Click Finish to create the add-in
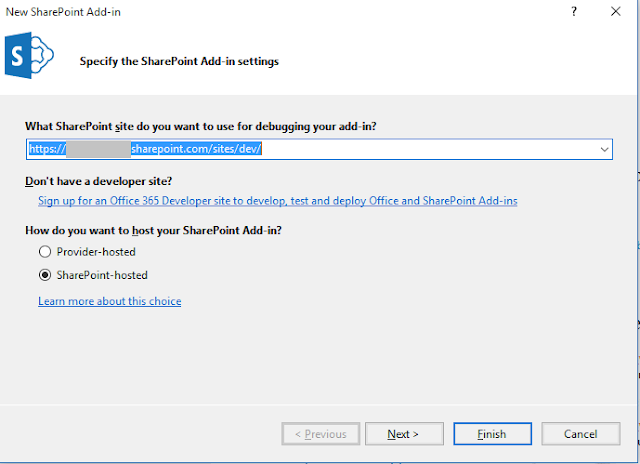 [492, 434]
